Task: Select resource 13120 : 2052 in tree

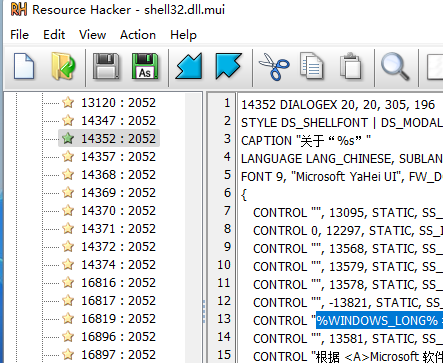Action: [x=118, y=103]
